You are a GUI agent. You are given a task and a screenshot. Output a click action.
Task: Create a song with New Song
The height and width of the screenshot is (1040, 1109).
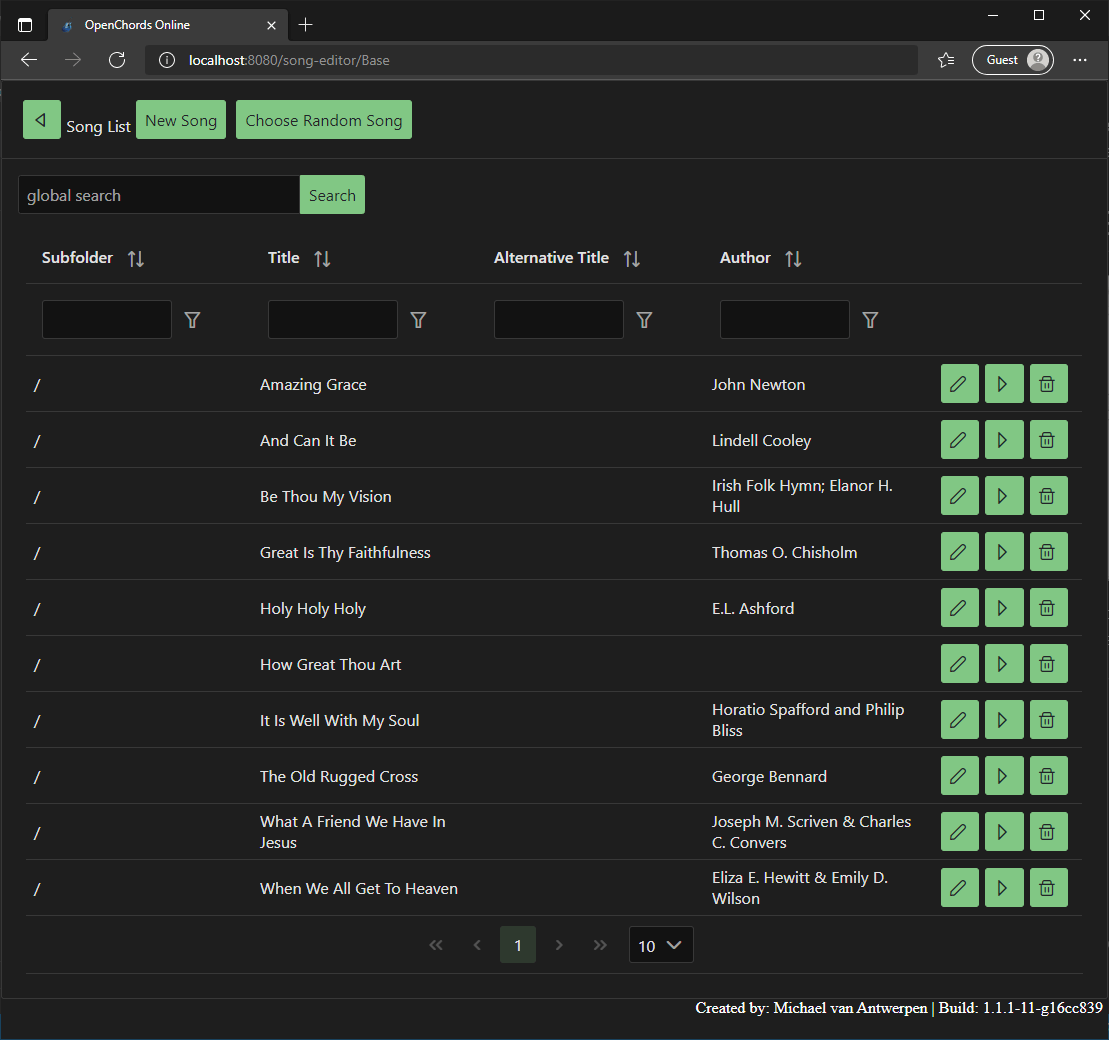click(x=180, y=119)
